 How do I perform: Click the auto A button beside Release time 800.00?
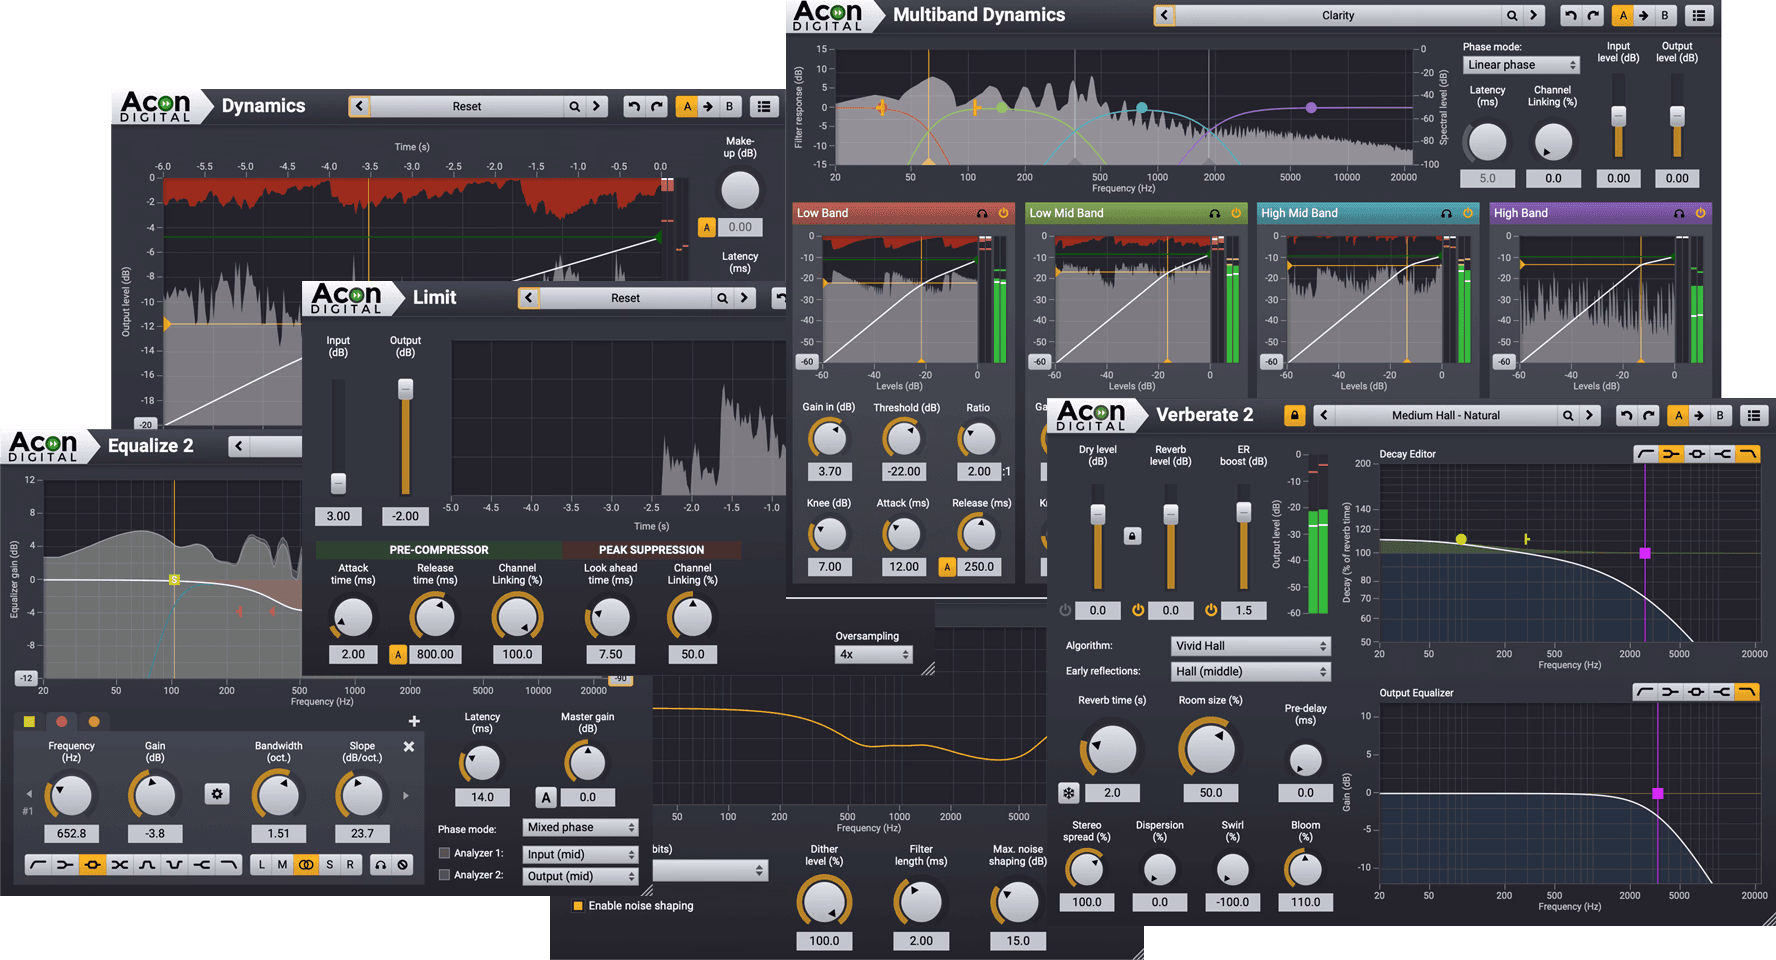tap(398, 655)
